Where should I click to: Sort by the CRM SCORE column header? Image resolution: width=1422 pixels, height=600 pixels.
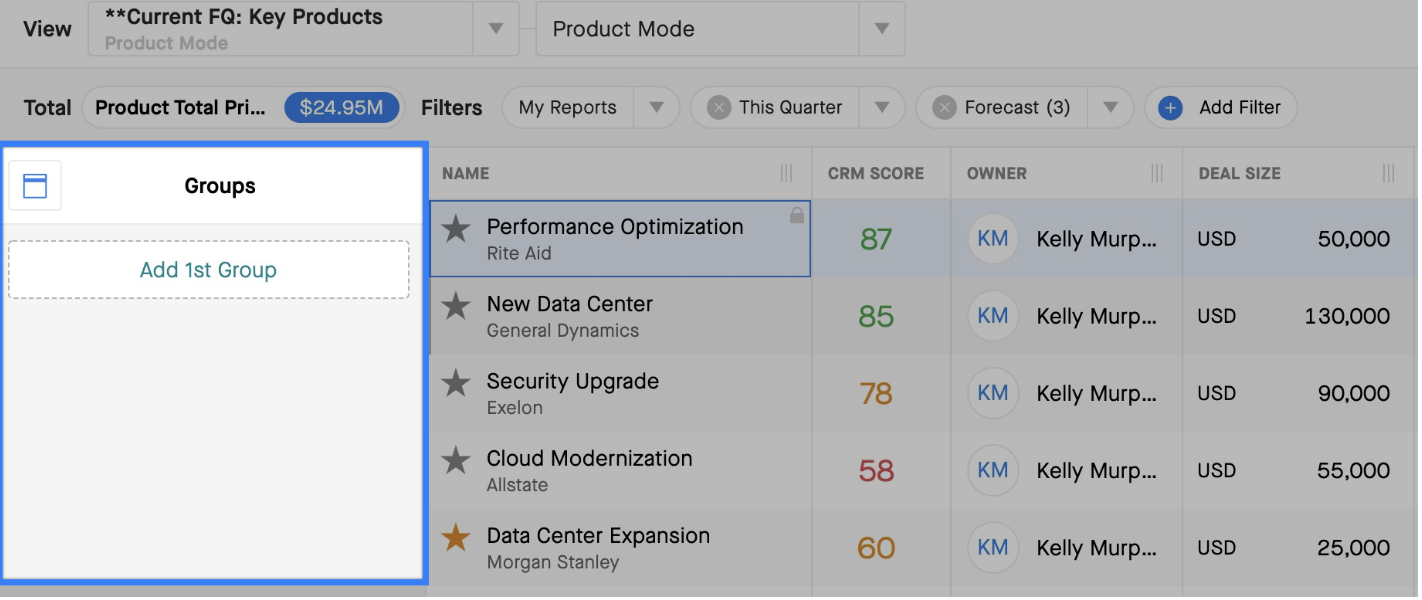pos(876,173)
